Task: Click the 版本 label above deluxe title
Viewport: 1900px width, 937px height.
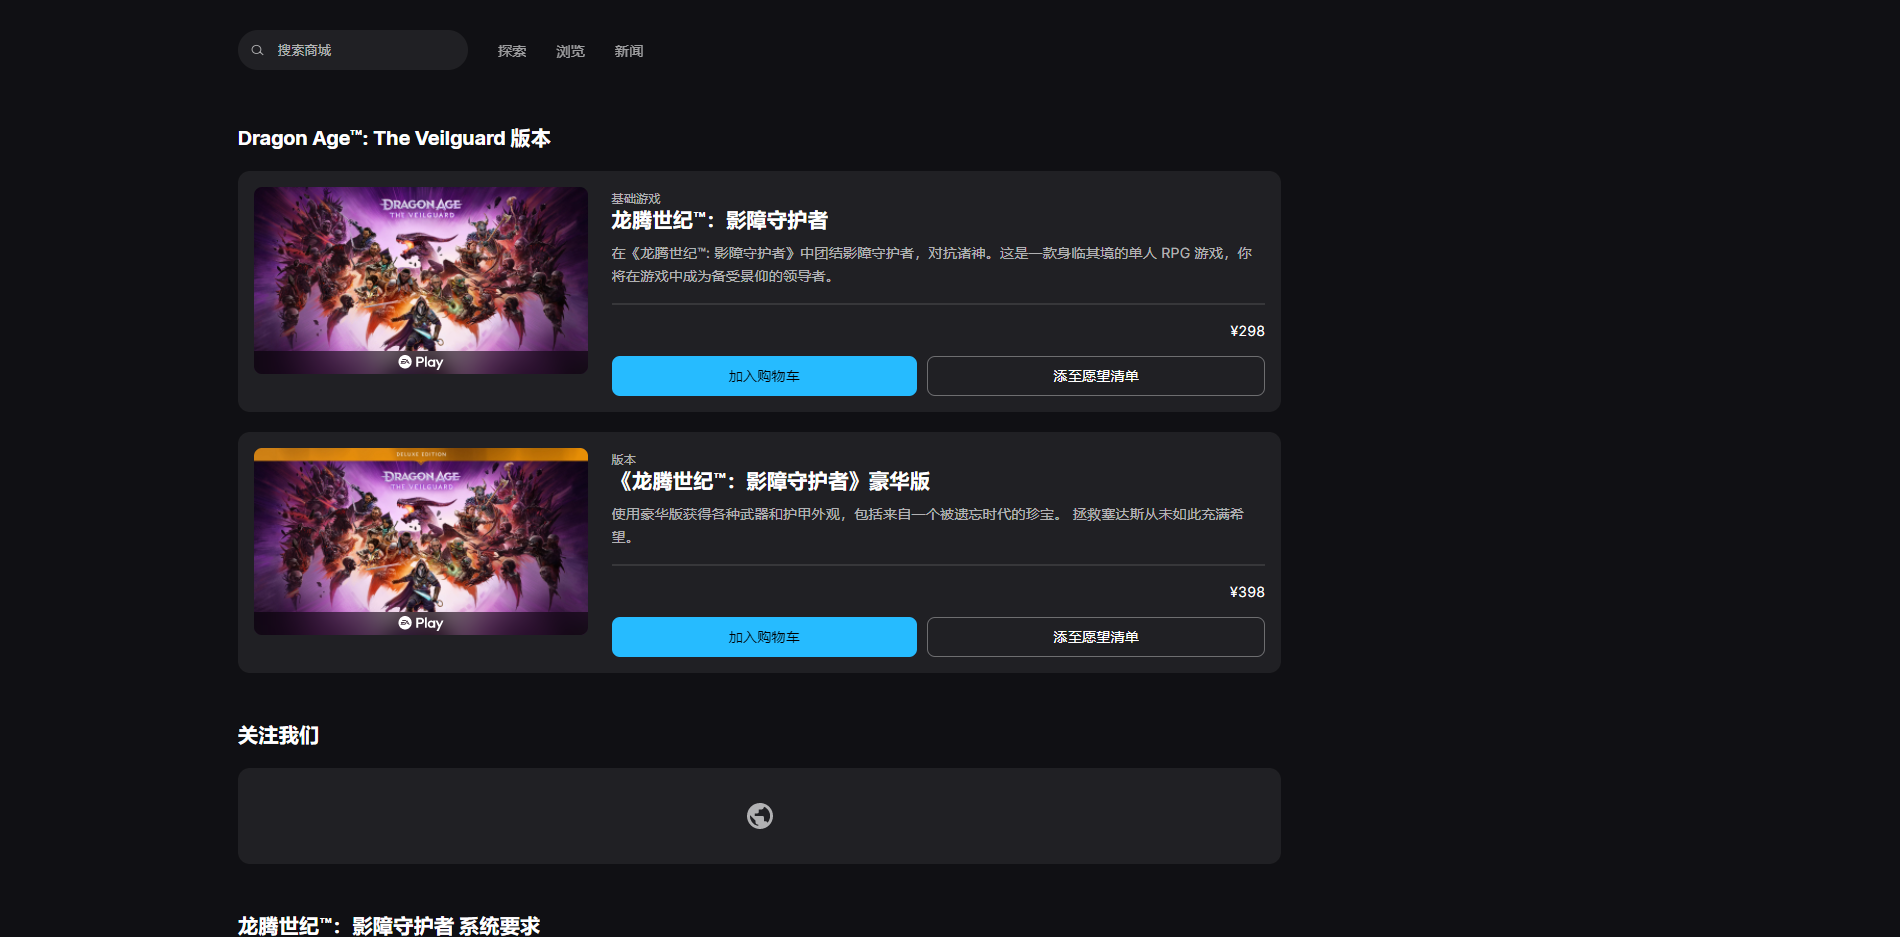Action: (624, 460)
